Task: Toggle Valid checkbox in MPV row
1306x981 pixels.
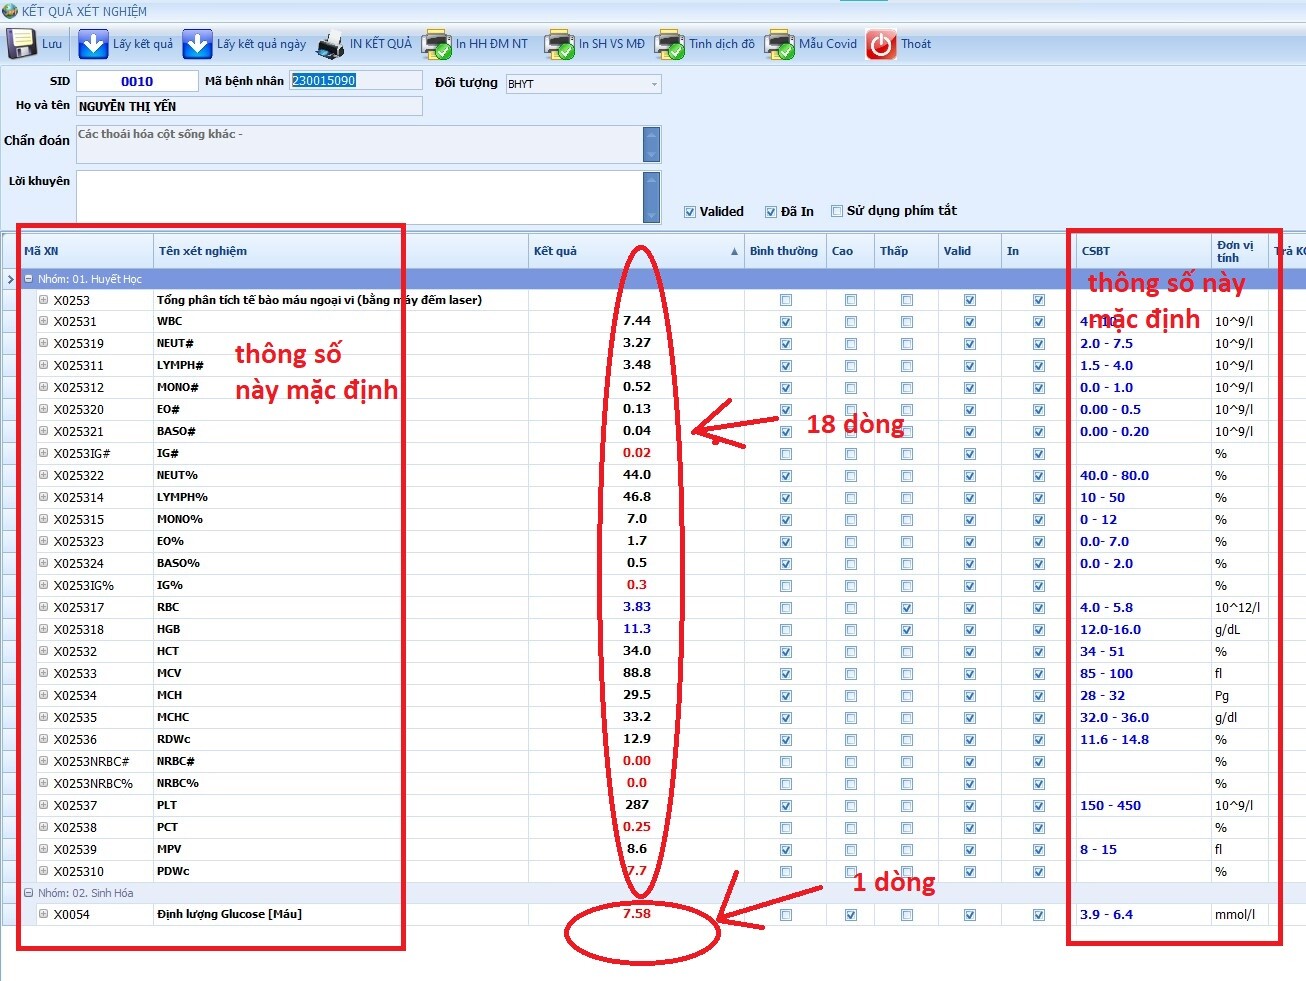Action: pyautogui.click(x=970, y=850)
